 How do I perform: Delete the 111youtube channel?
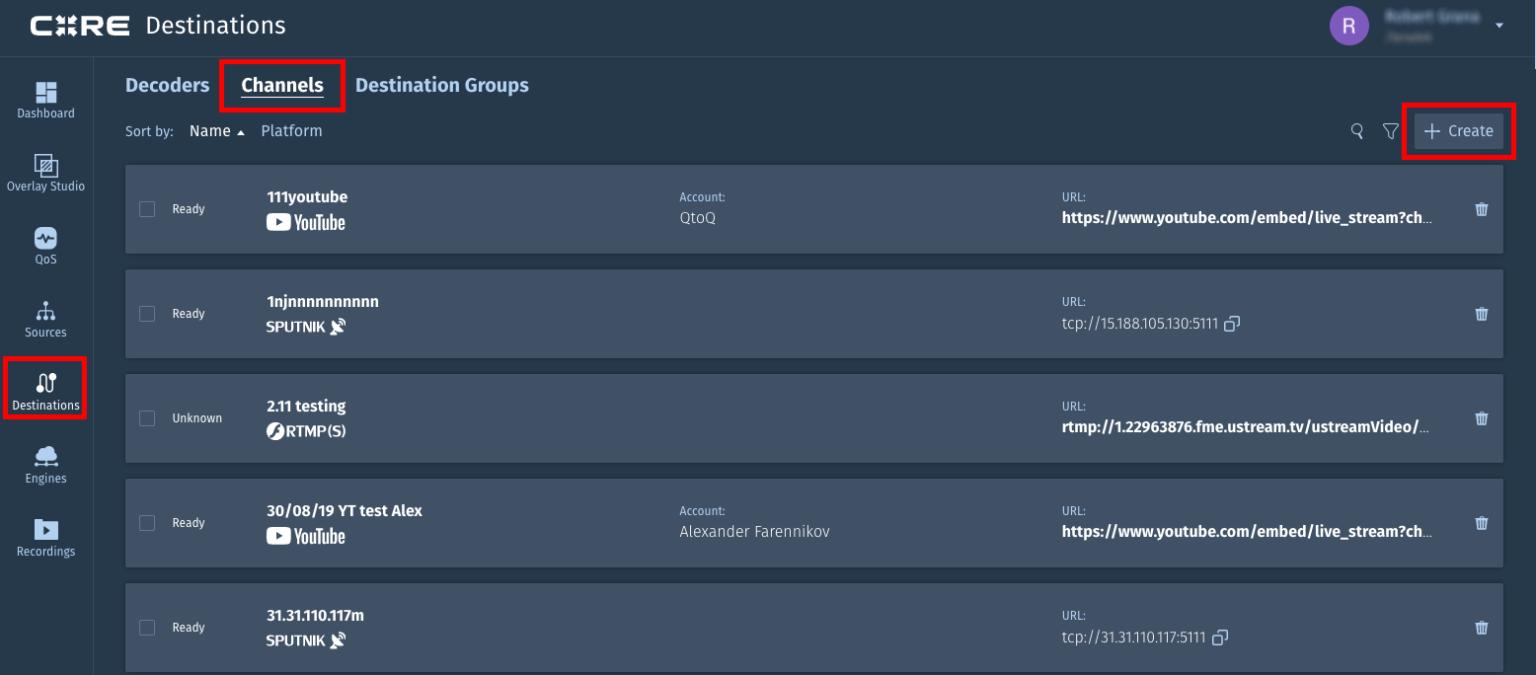tap(1481, 209)
